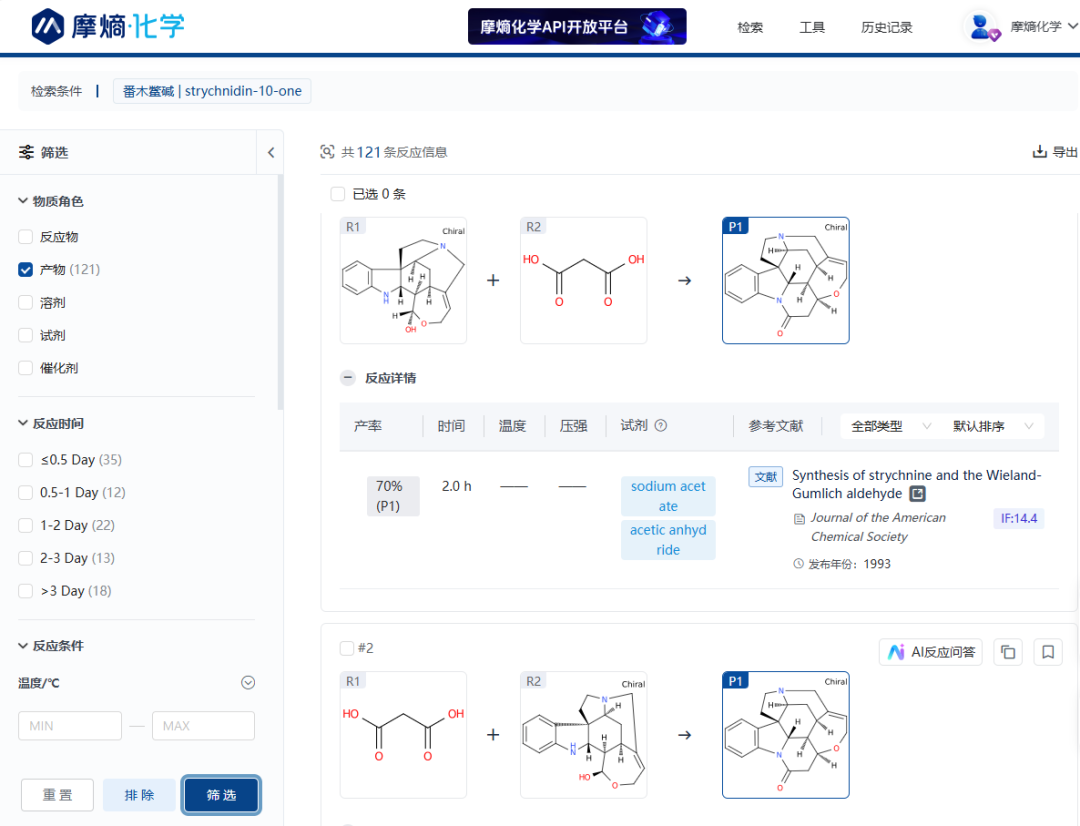Image resolution: width=1080 pixels, height=826 pixels.
Task: Click the 筛选 apply button
Action: coord(221,795)
